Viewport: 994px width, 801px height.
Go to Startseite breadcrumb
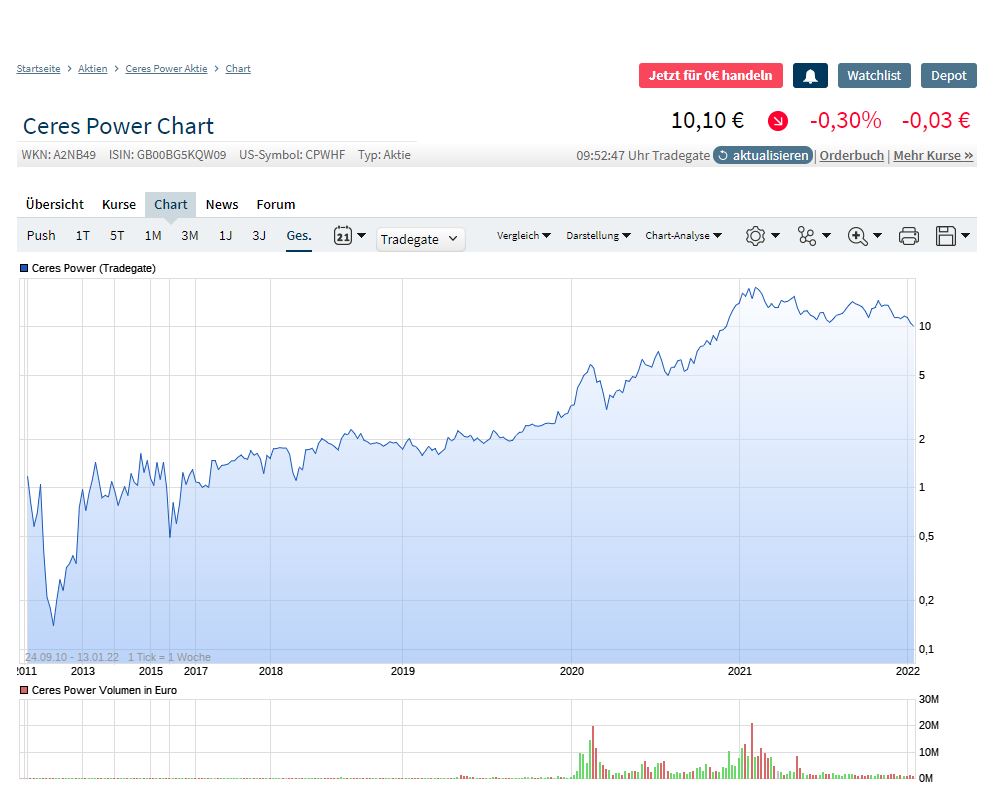click(38, 68)
